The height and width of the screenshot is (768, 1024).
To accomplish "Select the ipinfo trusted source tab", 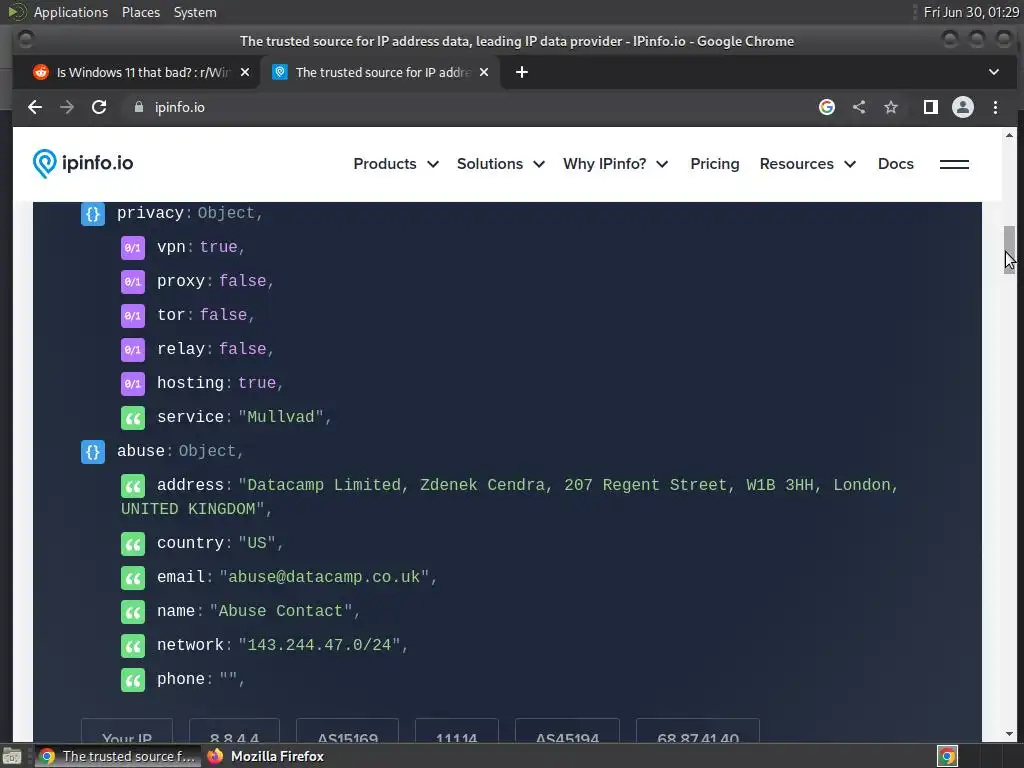I will 379,72.
